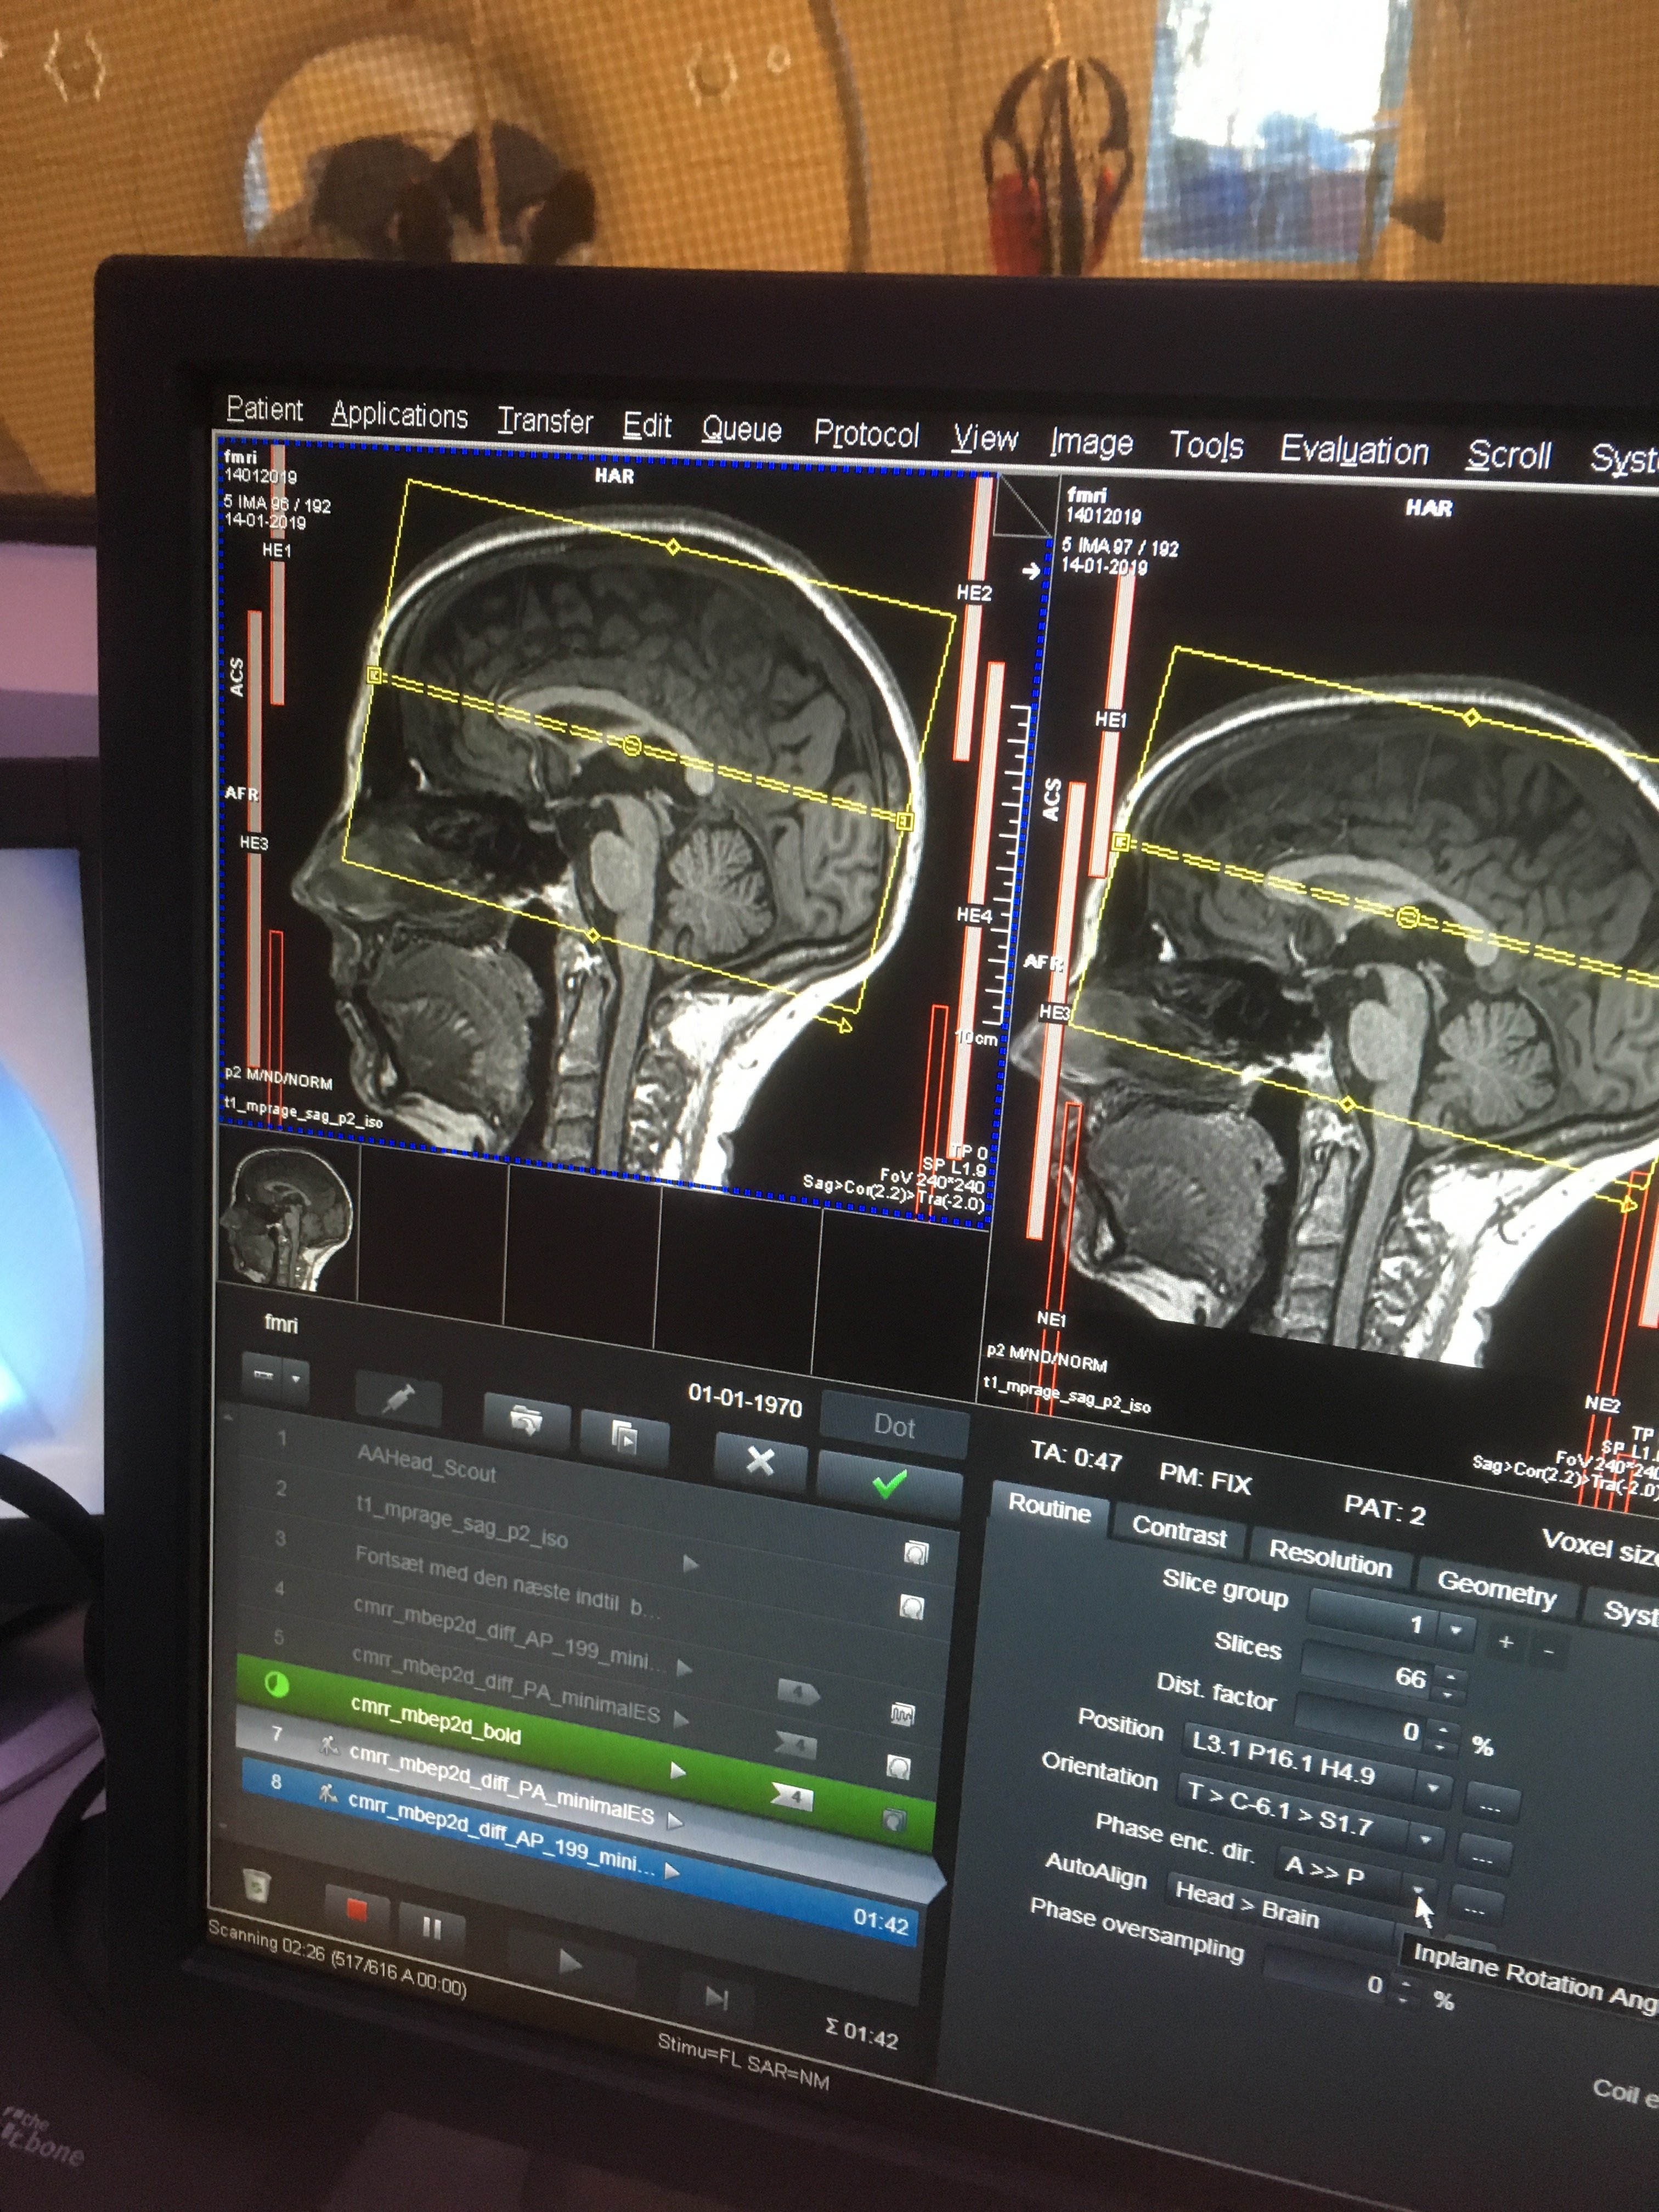
Task: Click the copy-and-run sequence icon
Action: coord(625,1438)
